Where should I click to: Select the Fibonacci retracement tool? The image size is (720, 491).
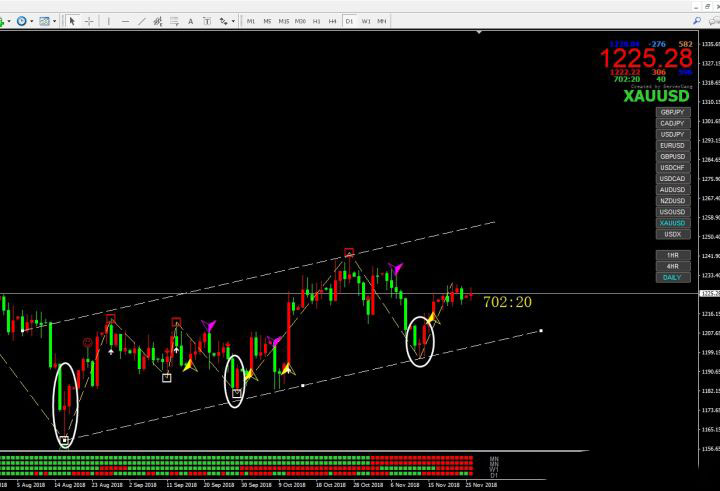tap(174, 21)
